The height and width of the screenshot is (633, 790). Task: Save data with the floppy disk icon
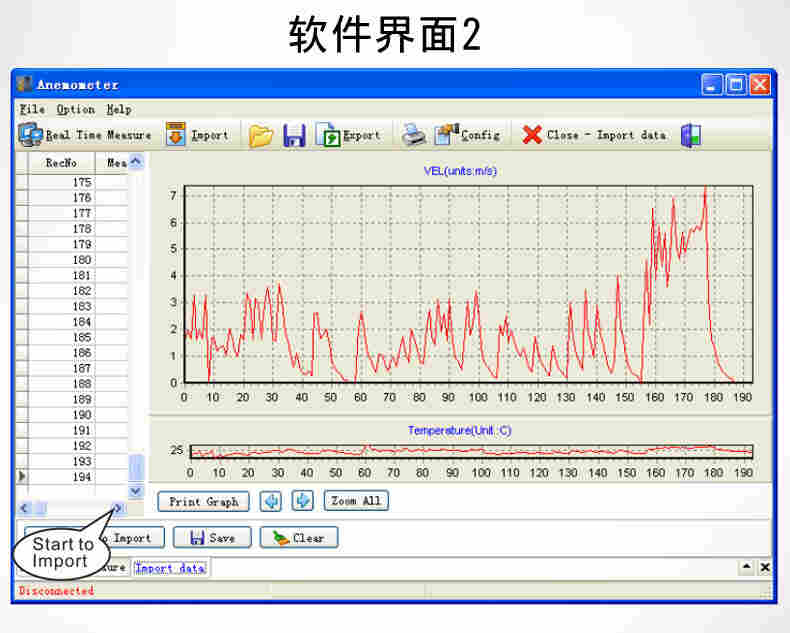pyautogui.click(x=294, y=136)
